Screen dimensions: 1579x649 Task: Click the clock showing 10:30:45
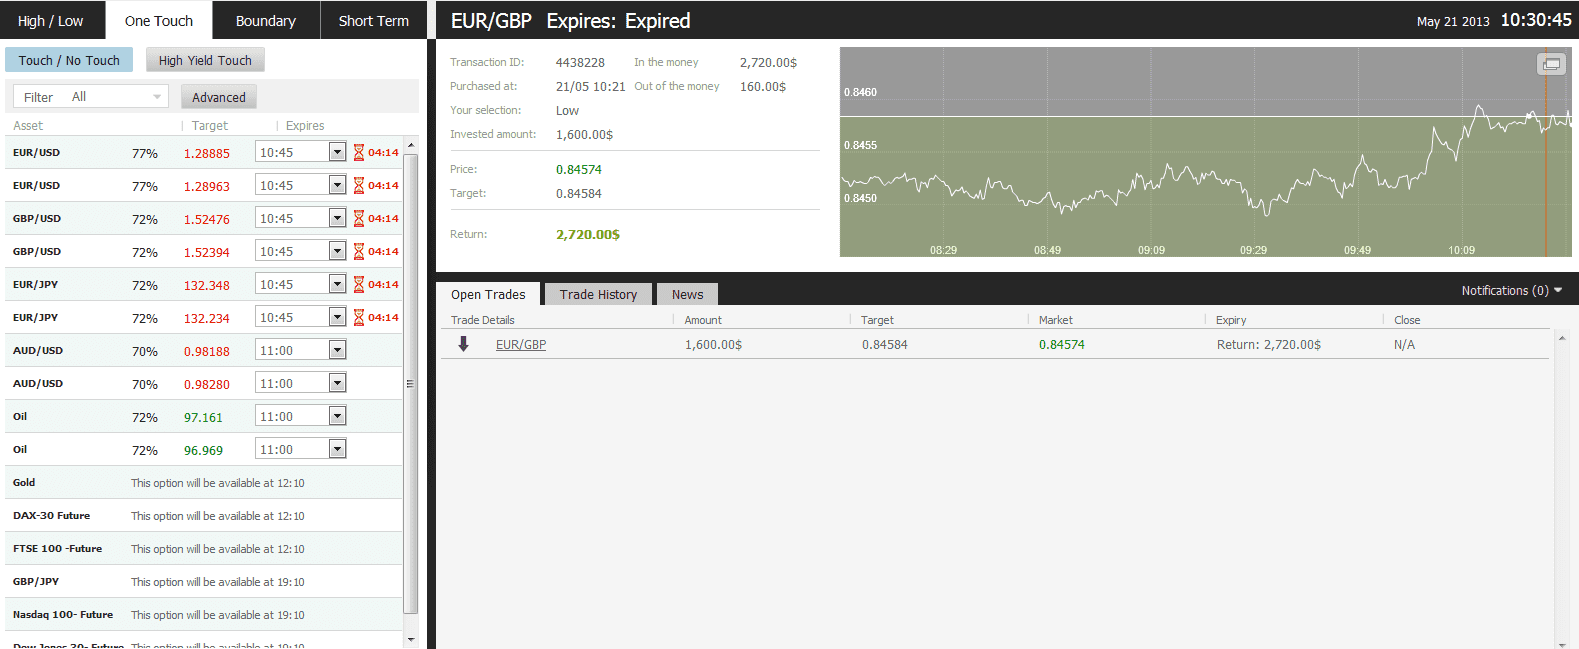coord(1536,20)
